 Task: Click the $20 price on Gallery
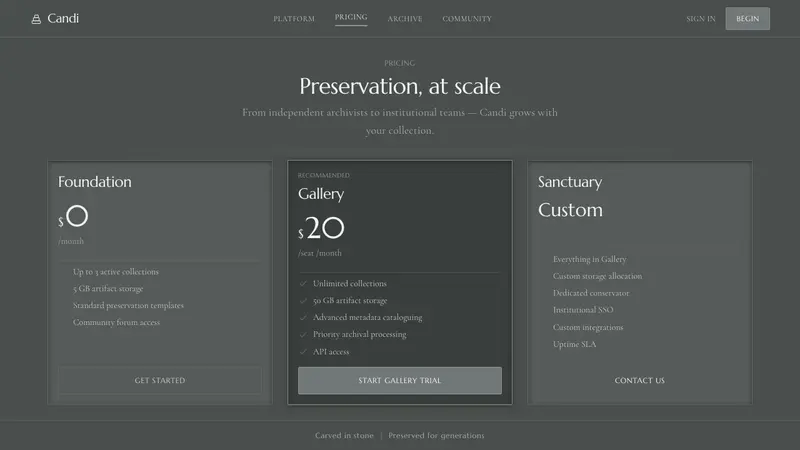click(x=321, y=228)
